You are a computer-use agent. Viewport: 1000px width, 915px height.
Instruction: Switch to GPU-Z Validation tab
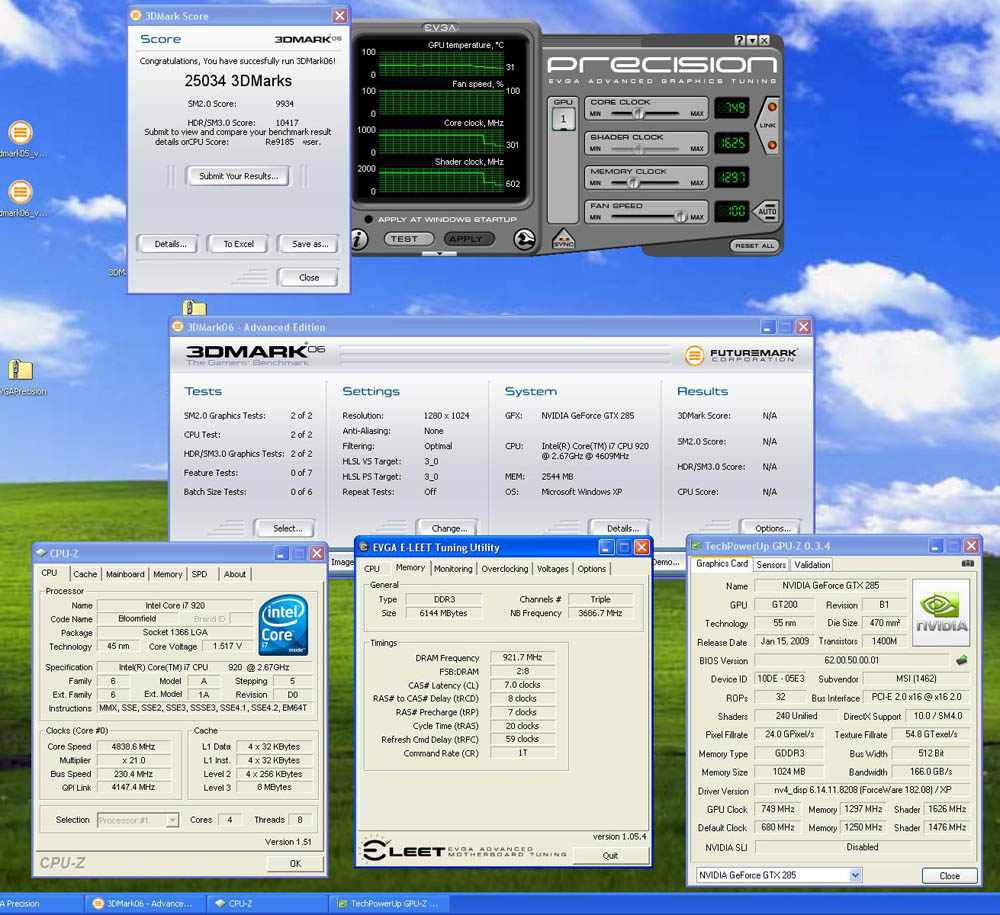[812, 564]
